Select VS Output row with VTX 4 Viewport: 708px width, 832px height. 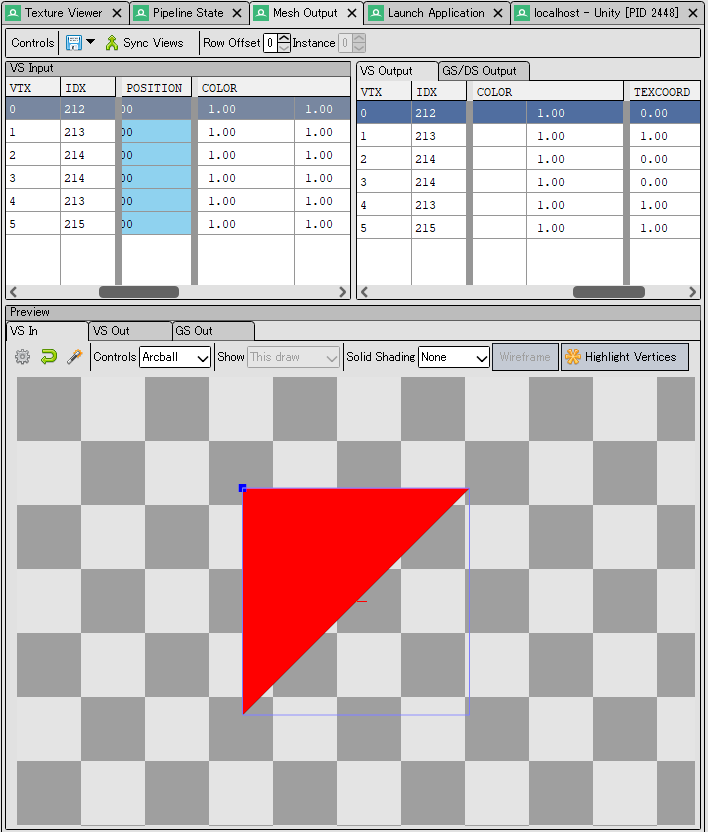coord(528,205)
